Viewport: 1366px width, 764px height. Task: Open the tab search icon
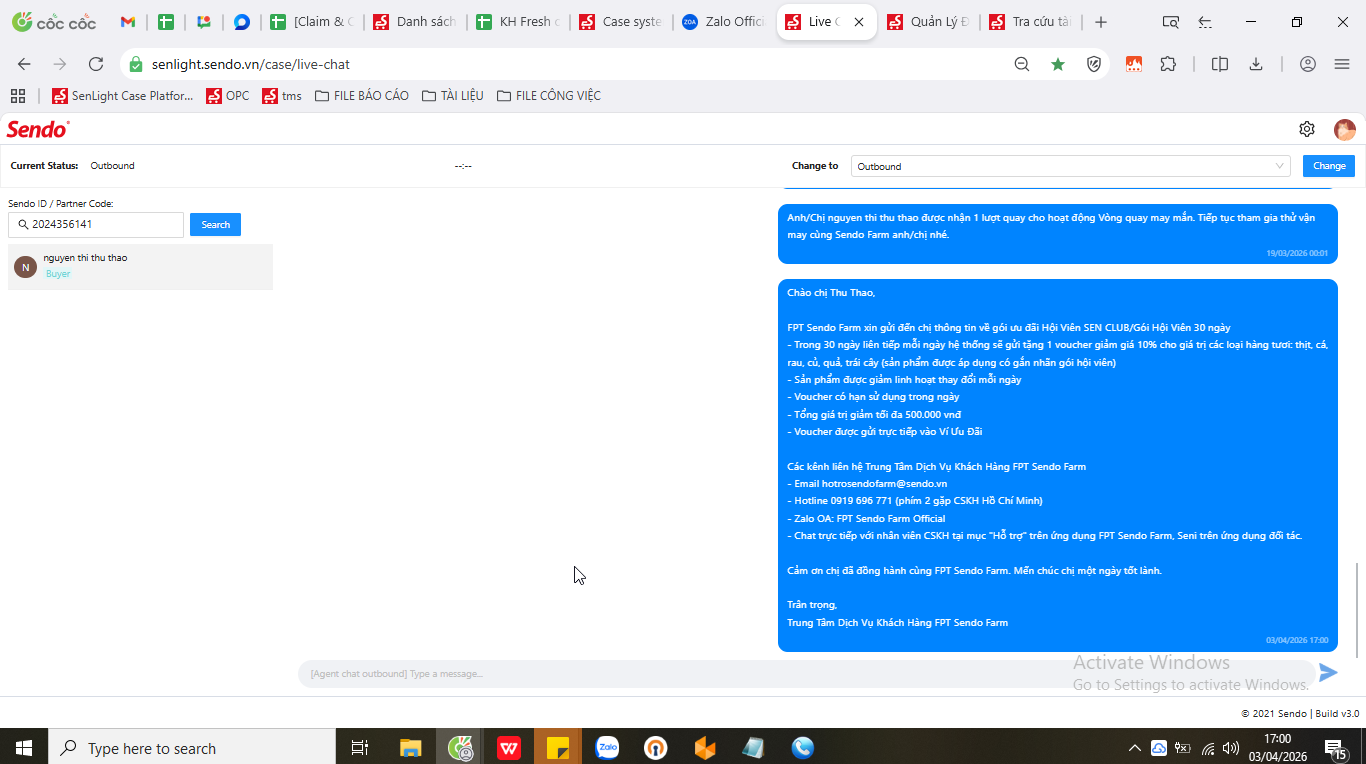click(1171, 22)
